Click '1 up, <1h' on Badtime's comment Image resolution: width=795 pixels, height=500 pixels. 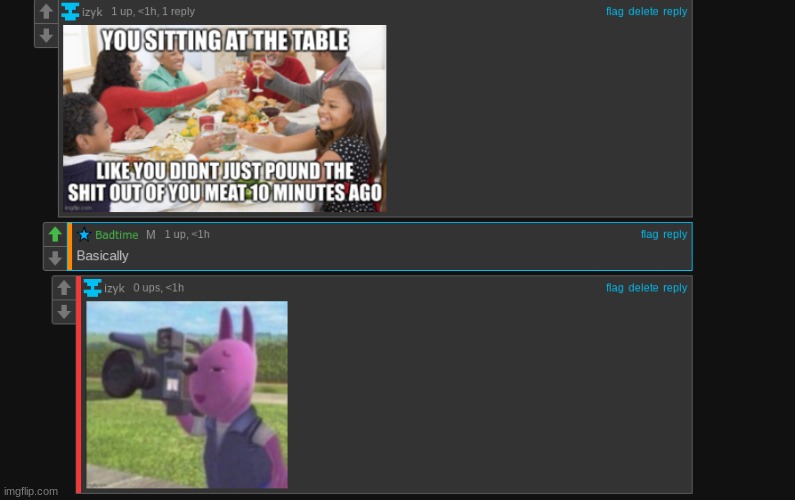tap(187, 234)
